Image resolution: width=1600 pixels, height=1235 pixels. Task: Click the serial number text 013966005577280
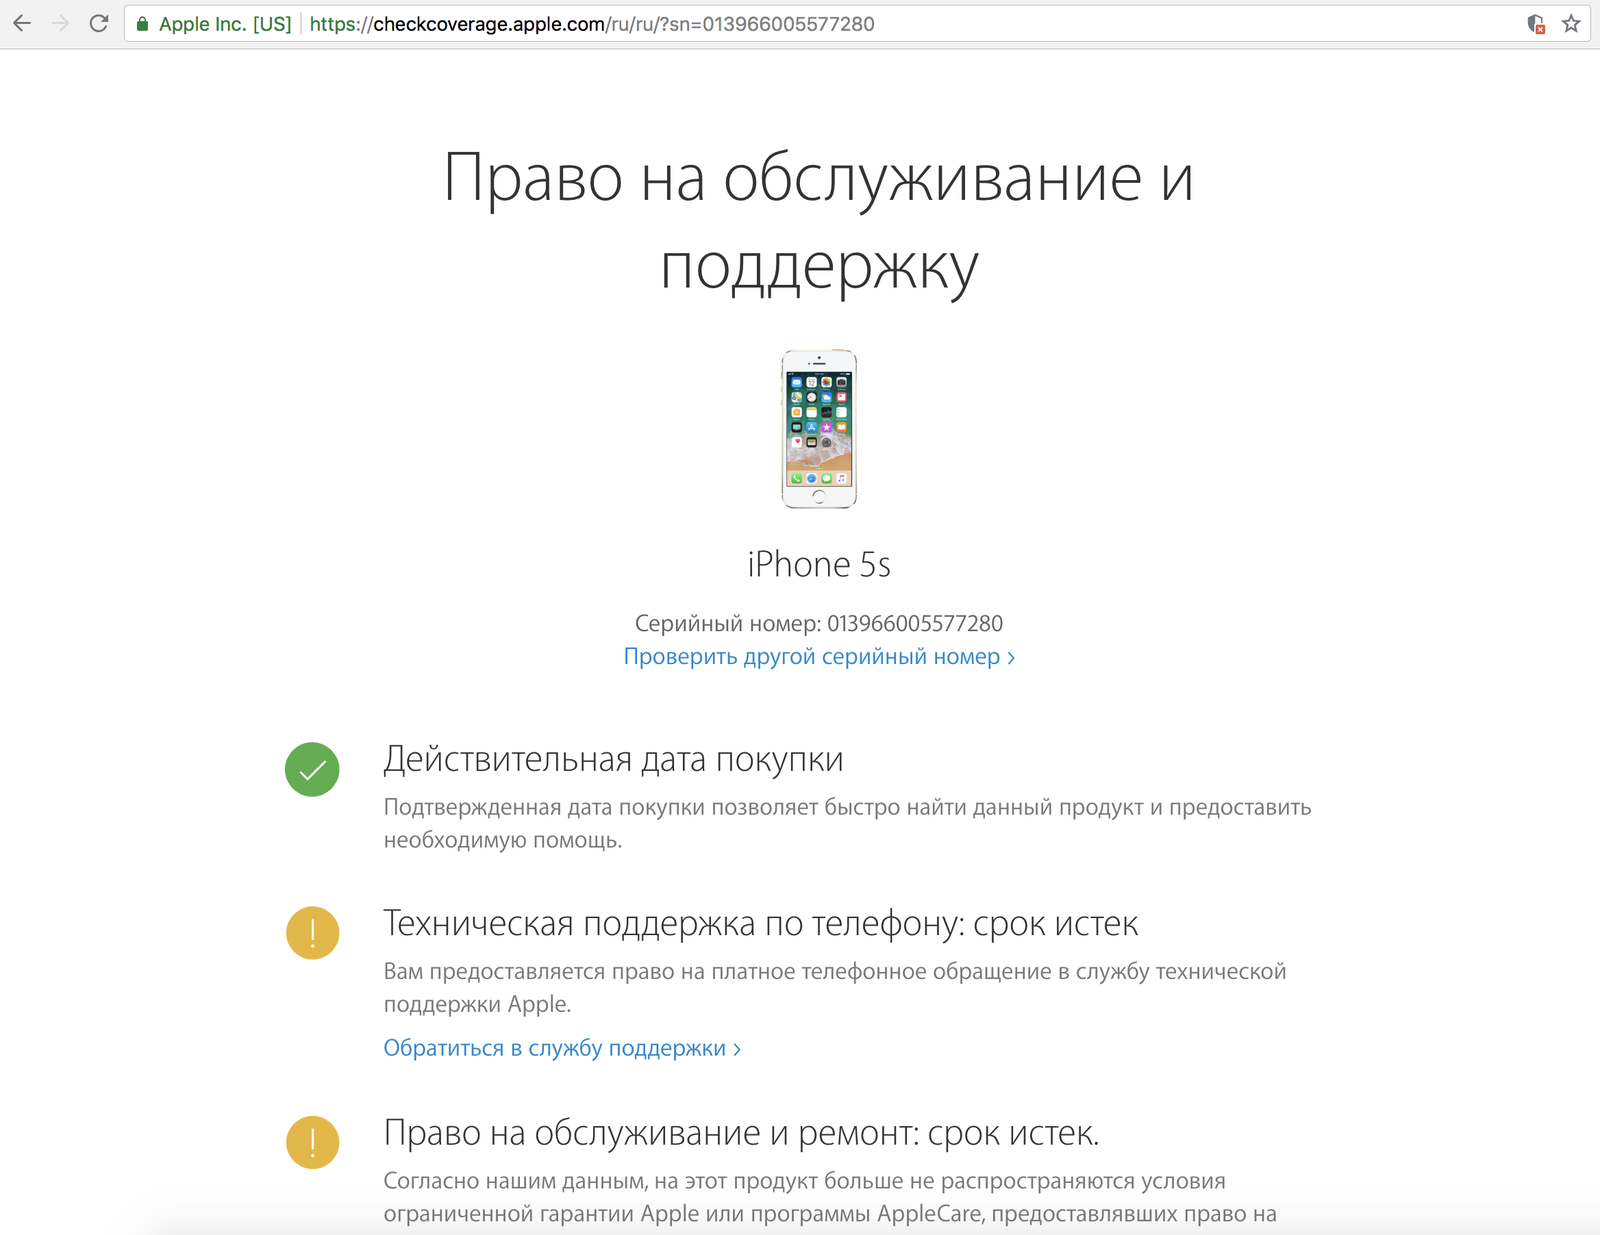click(915, 623)
